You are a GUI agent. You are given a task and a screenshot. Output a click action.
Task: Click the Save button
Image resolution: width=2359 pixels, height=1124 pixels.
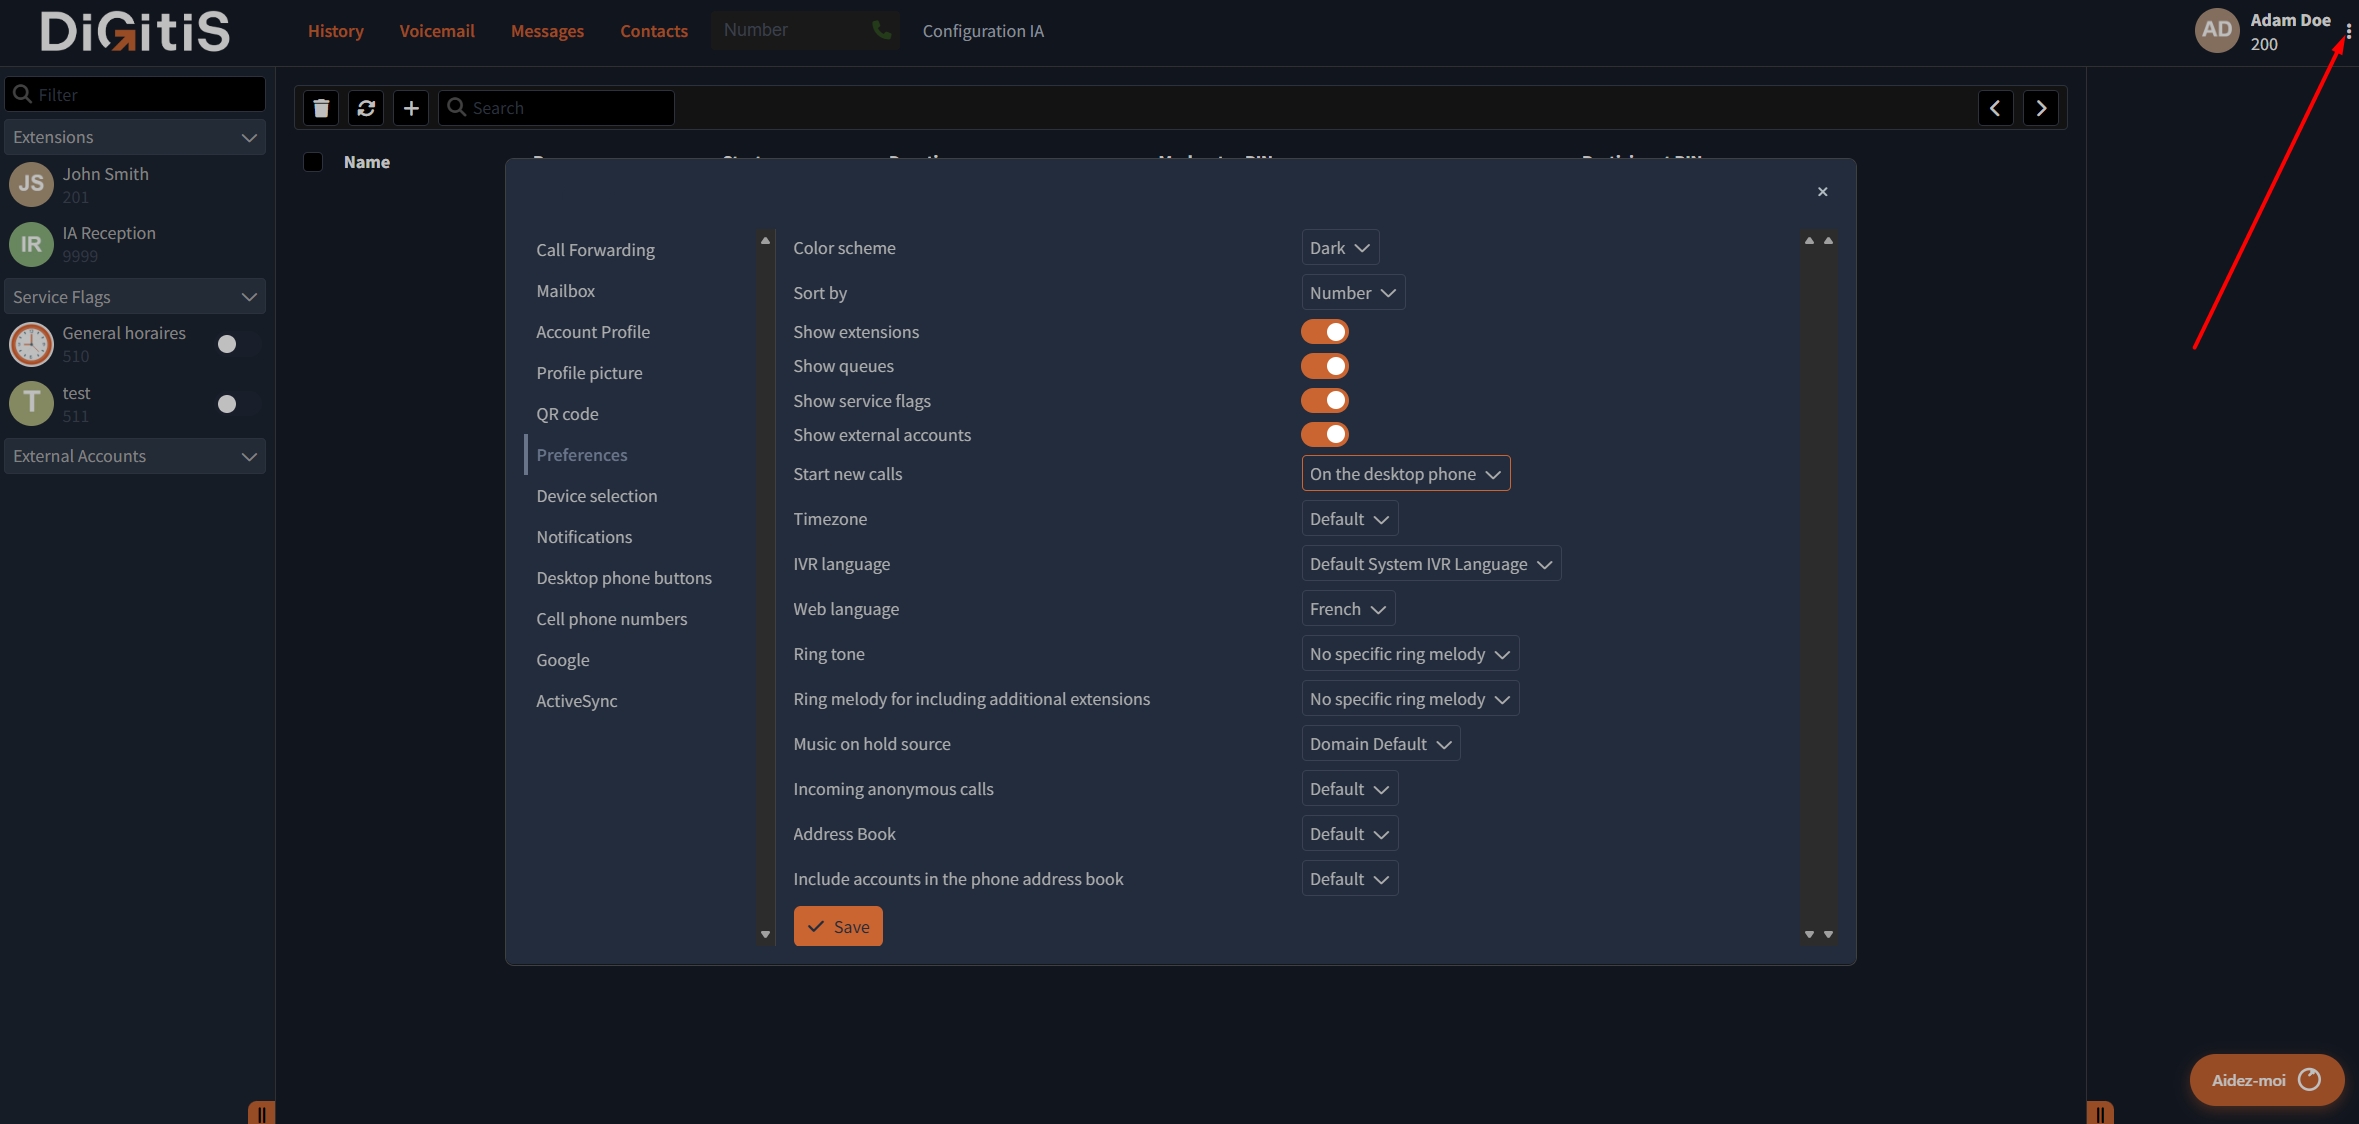838,927
